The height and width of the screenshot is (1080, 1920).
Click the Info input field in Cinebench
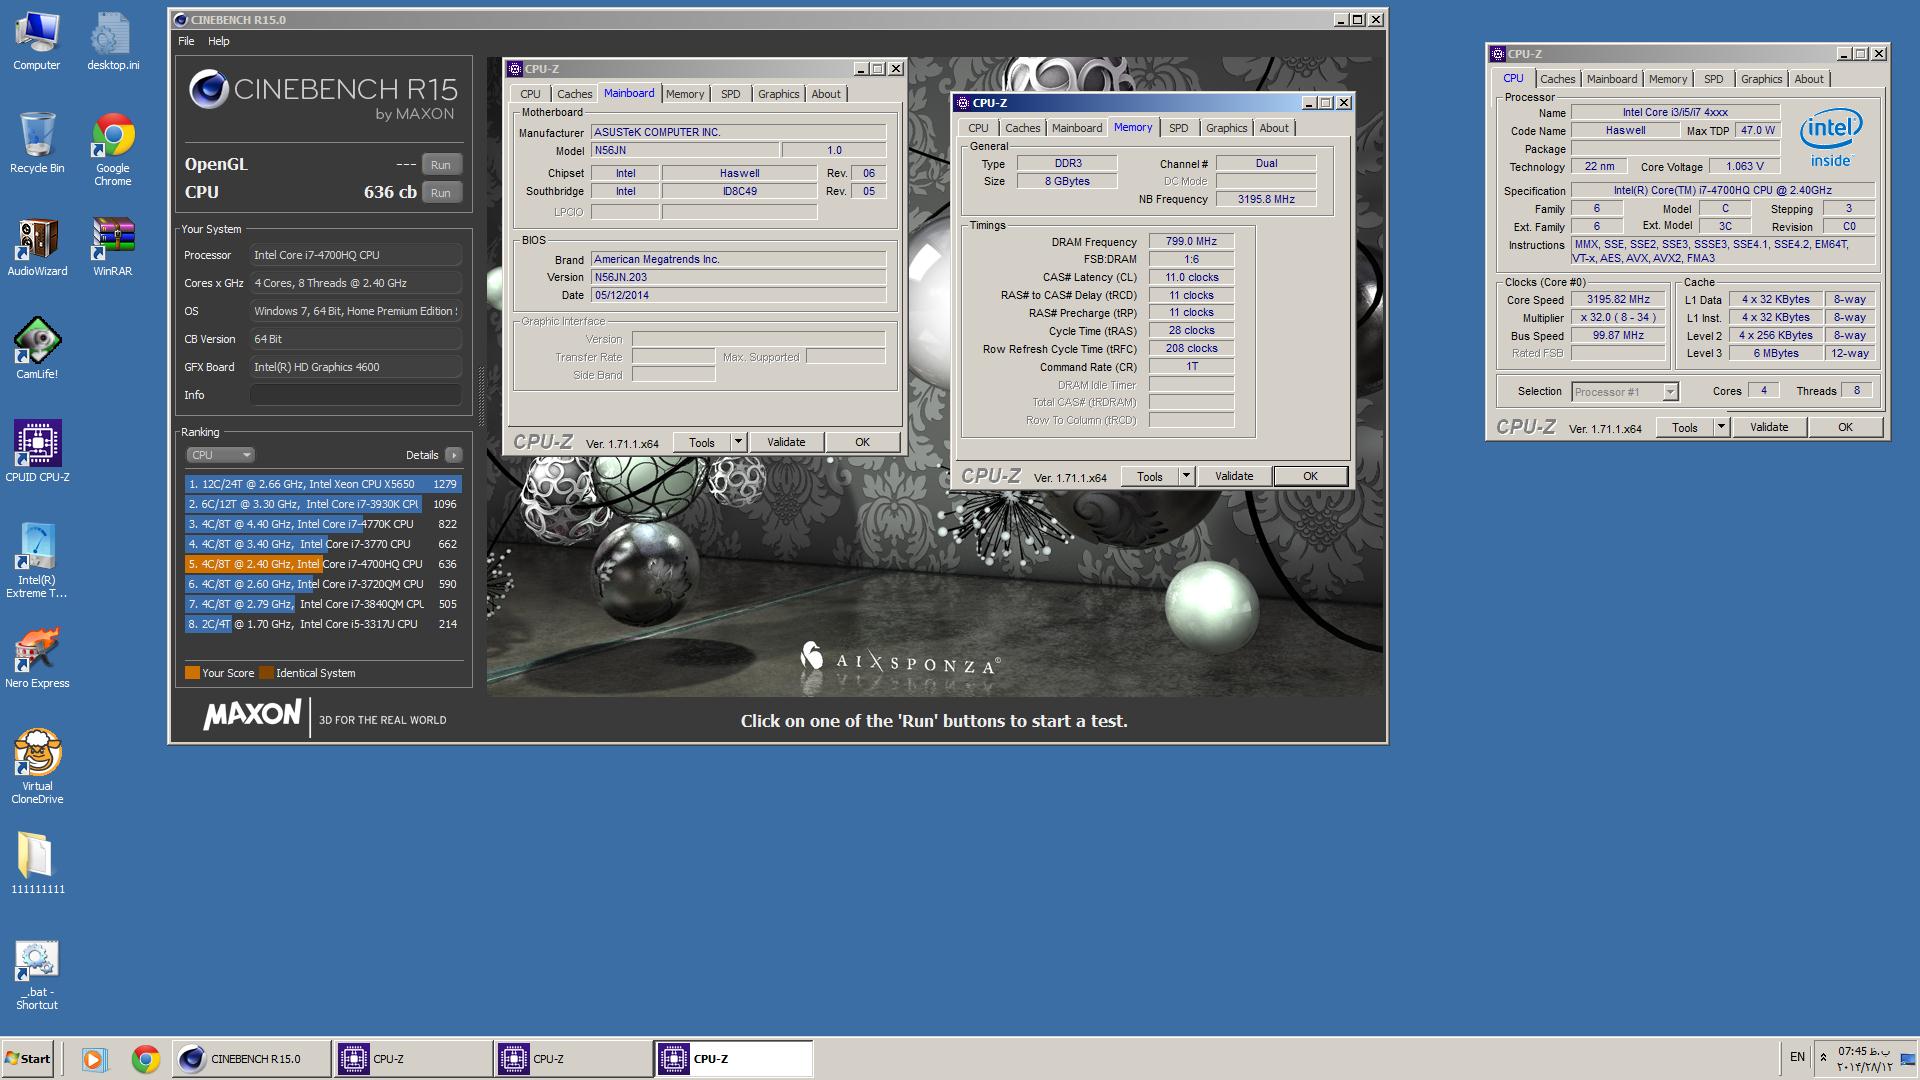(x=355, y=395)
